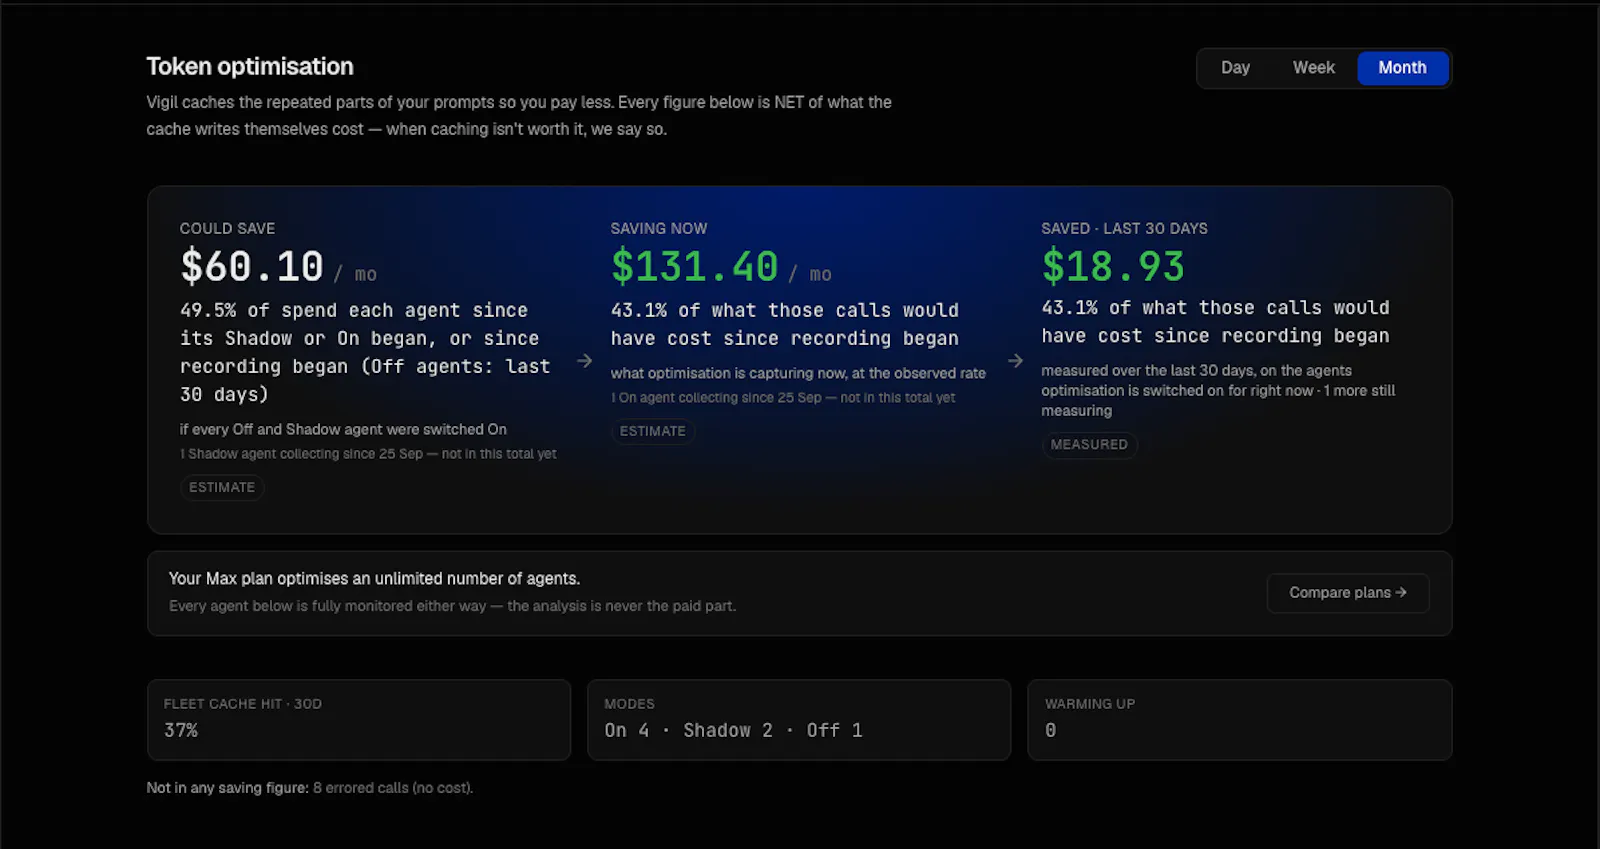The image size is (1600, 849).
Task: Click the Token optimisation heading
Action: point(250,67)
